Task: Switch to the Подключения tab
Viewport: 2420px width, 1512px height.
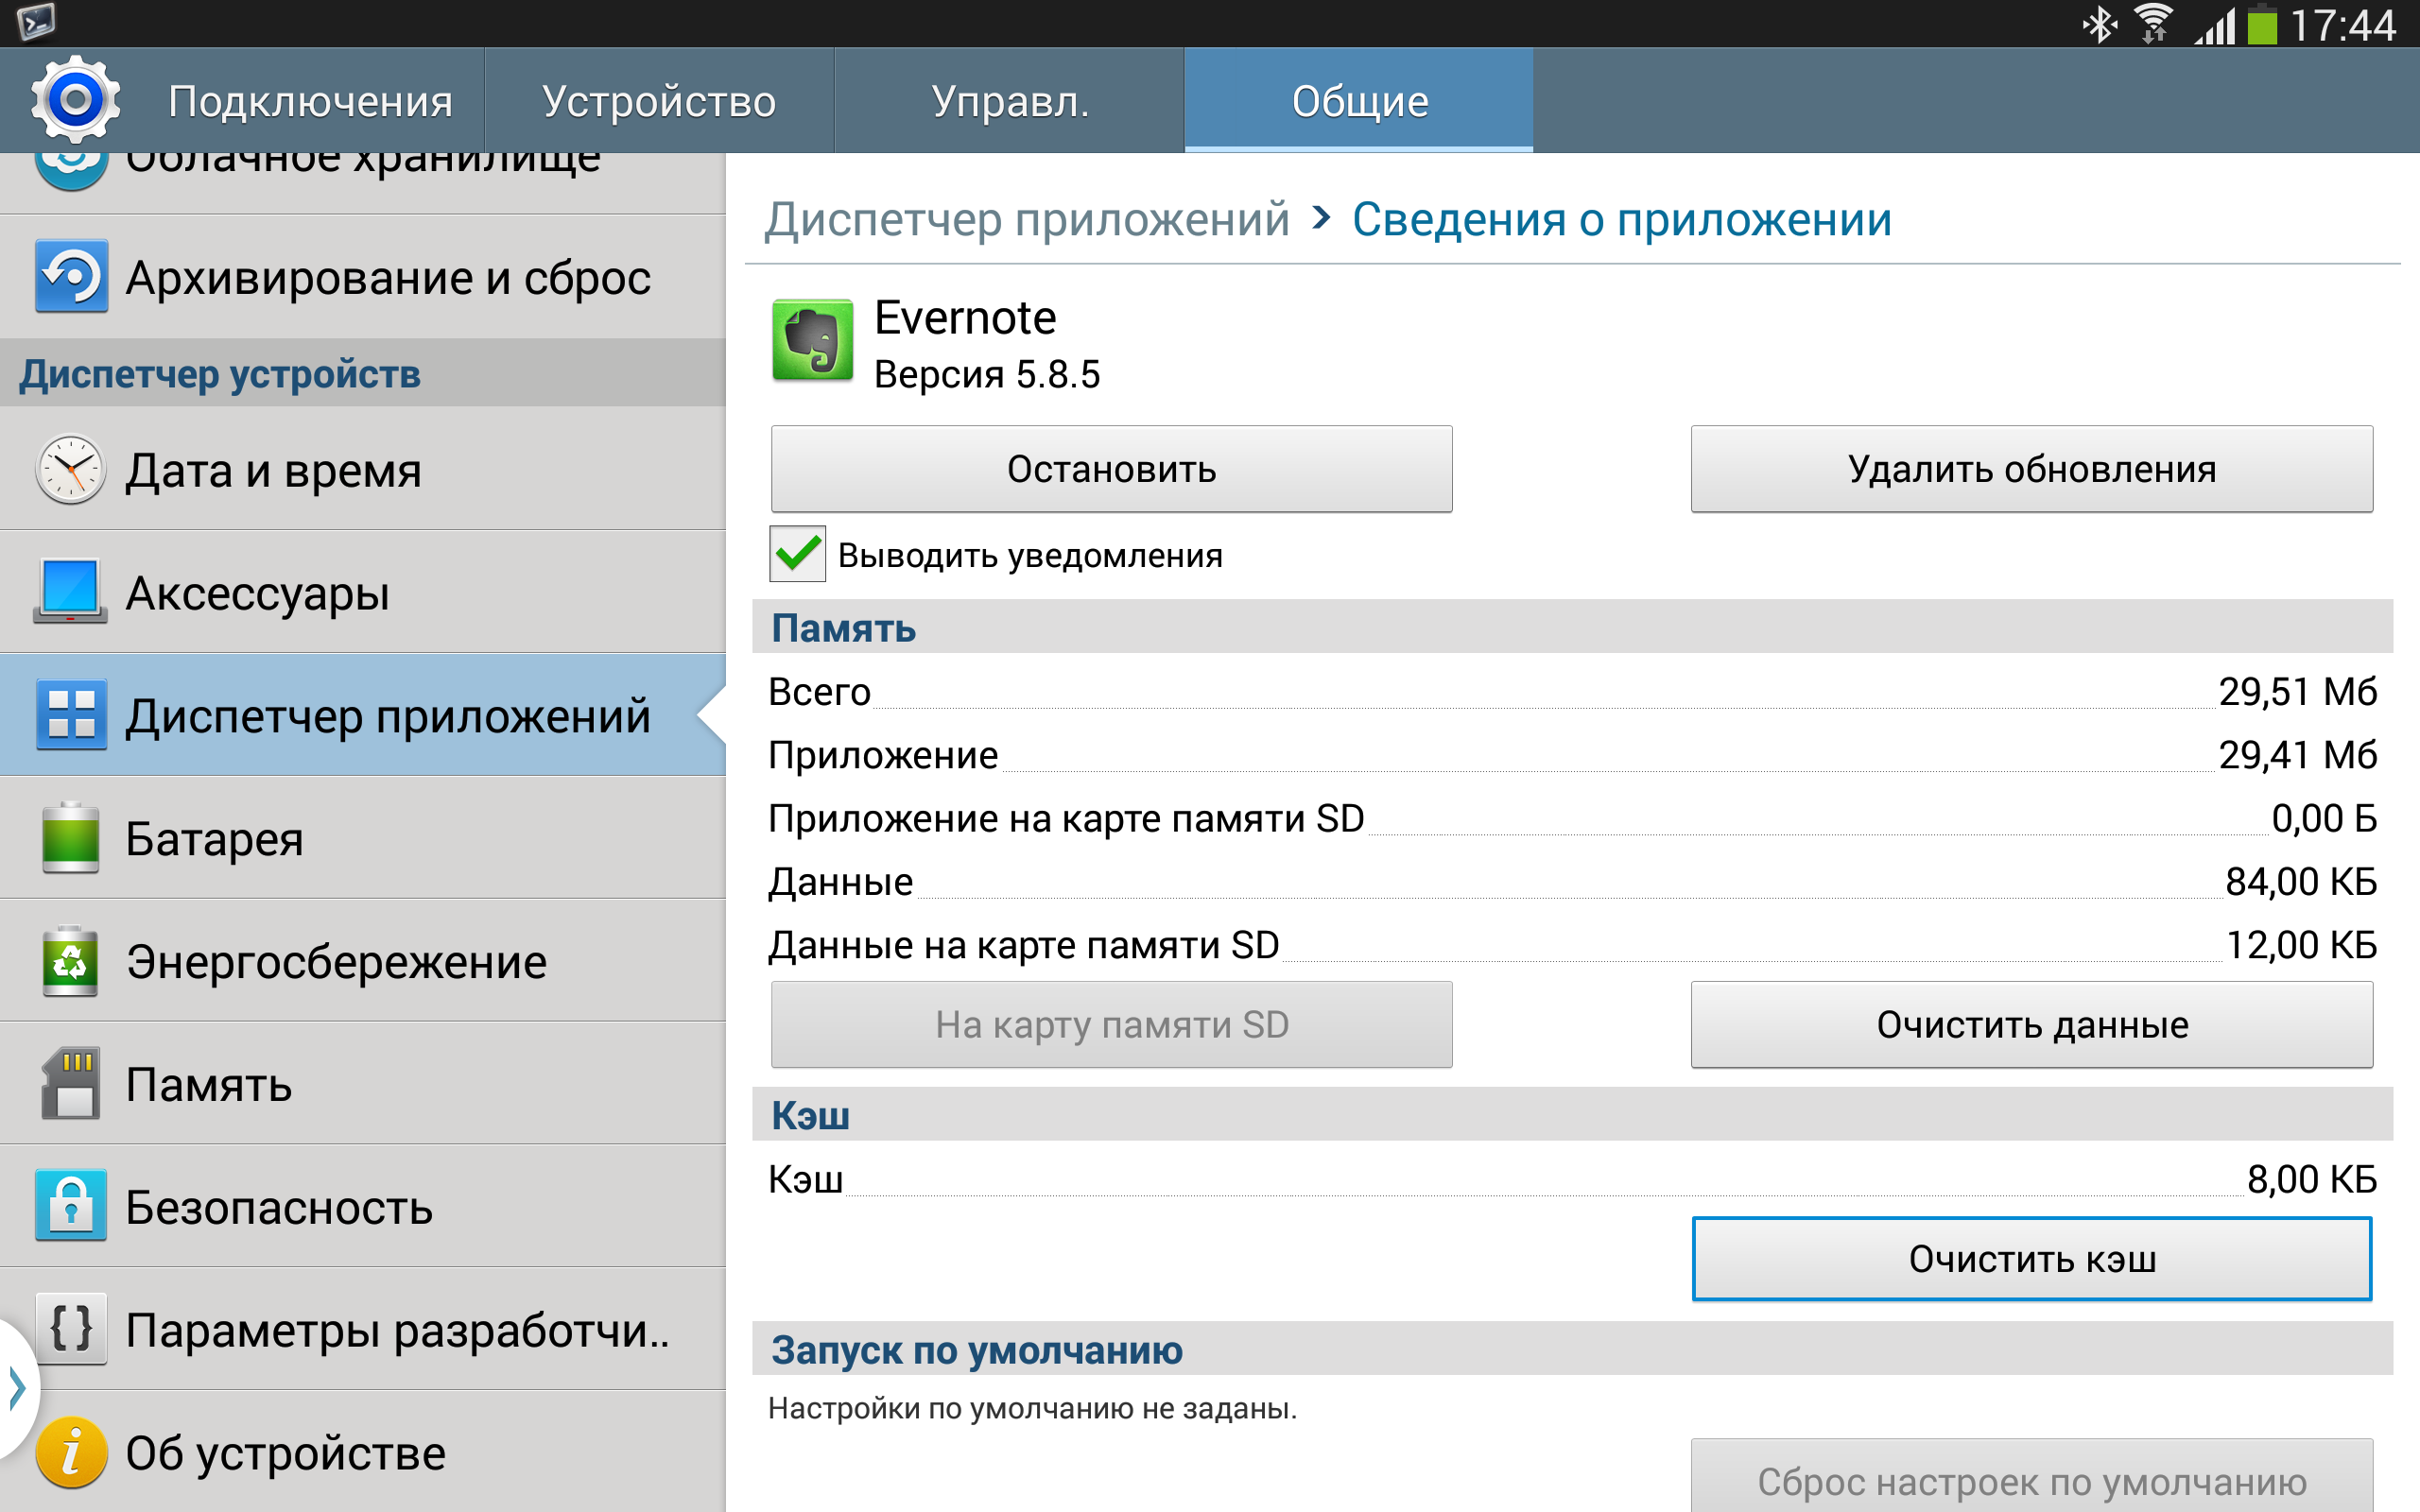Action: (310, 101)
